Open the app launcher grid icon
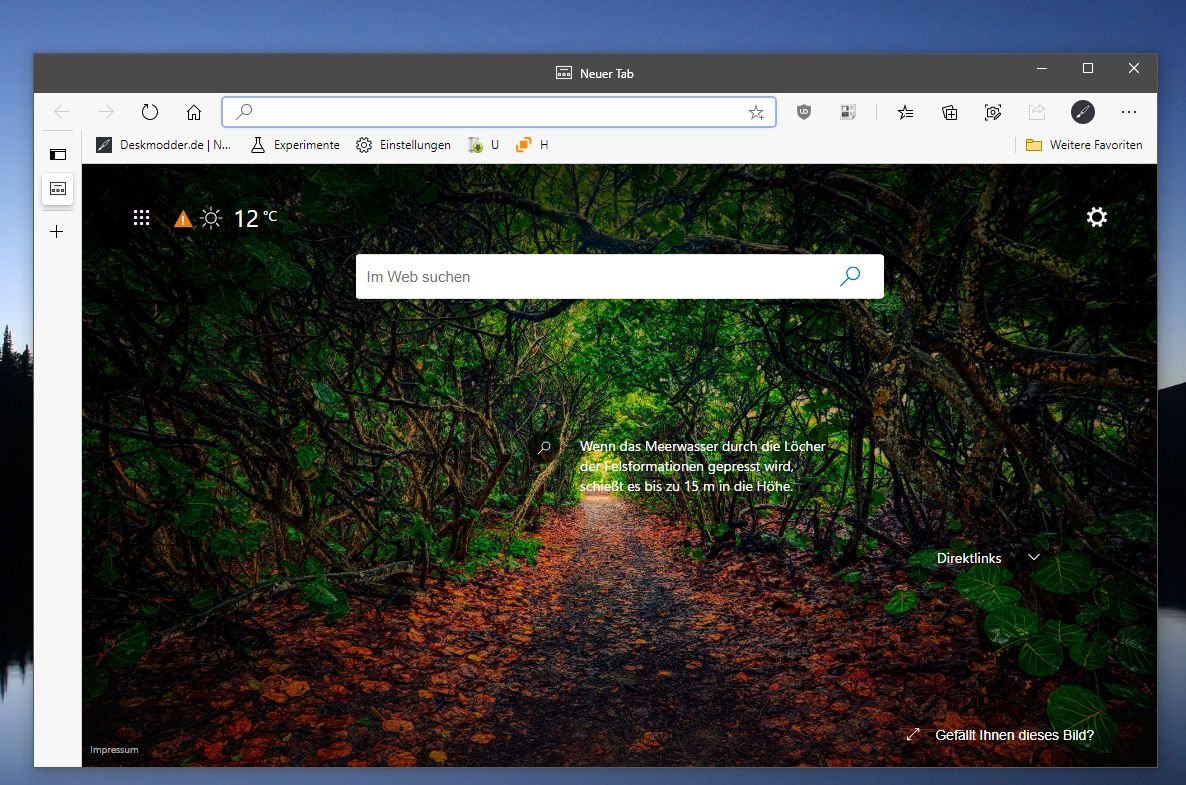The height and width of the screenshot is (785, 1186). pos(141,218)
